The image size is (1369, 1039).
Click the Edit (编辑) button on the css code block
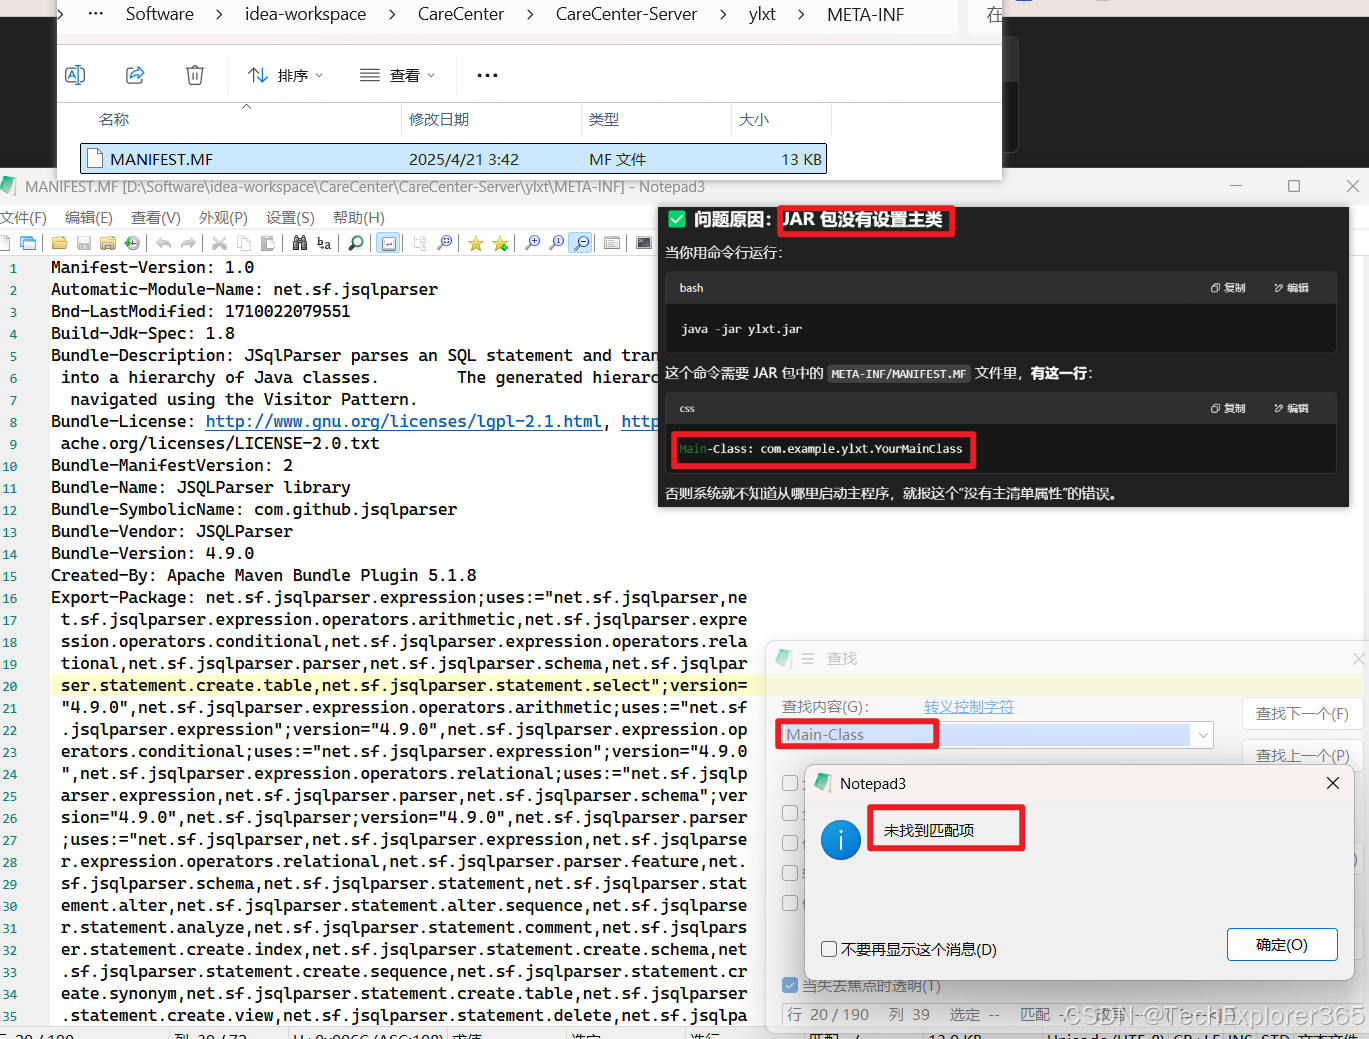click(x=1291, y=408)
